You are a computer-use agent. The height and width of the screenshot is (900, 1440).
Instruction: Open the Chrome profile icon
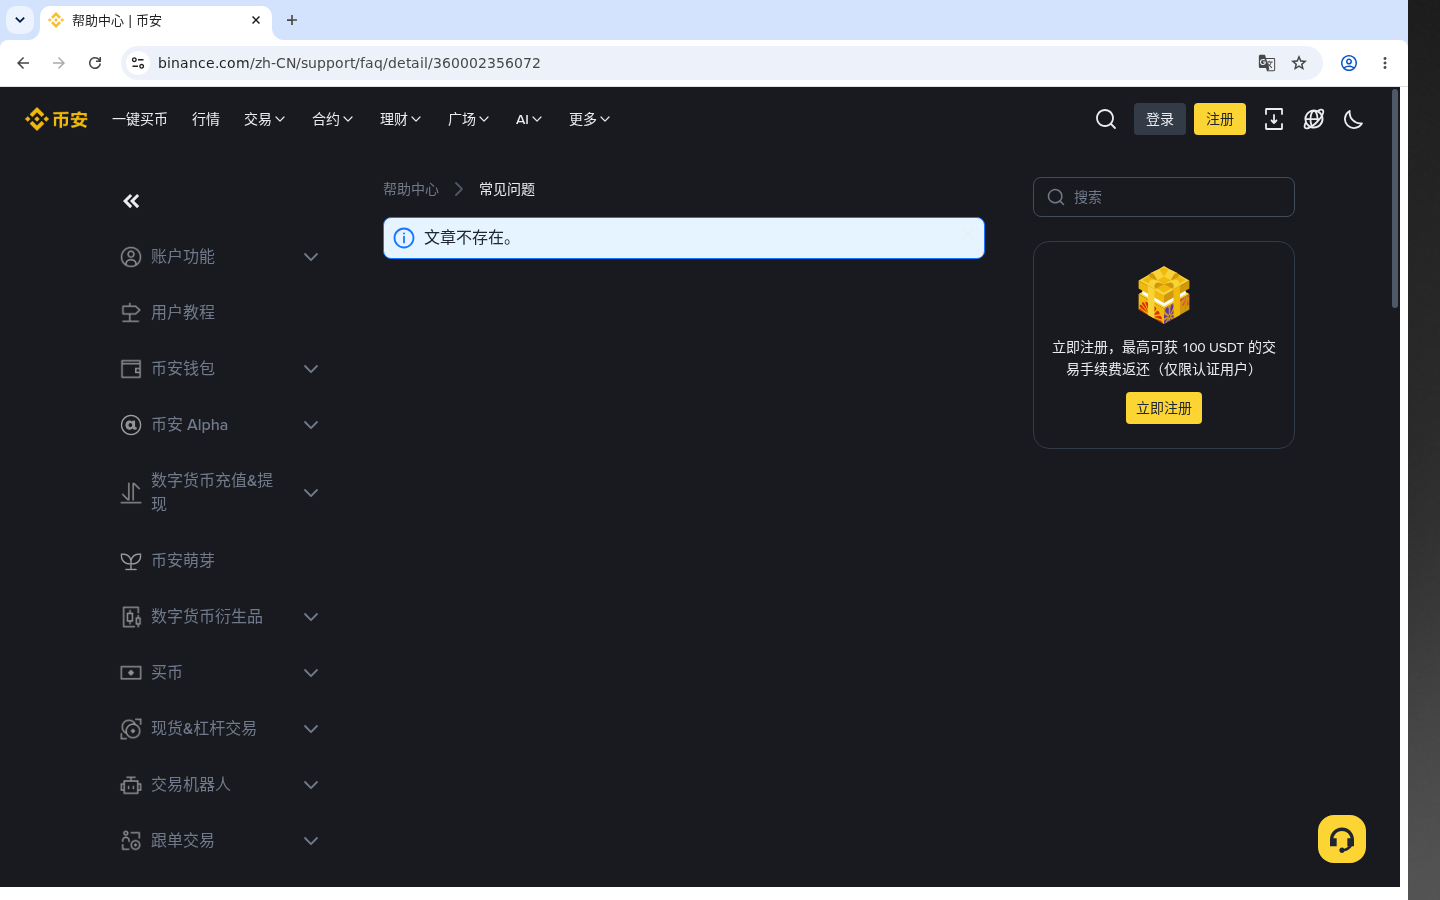(x=1349, y=63)
